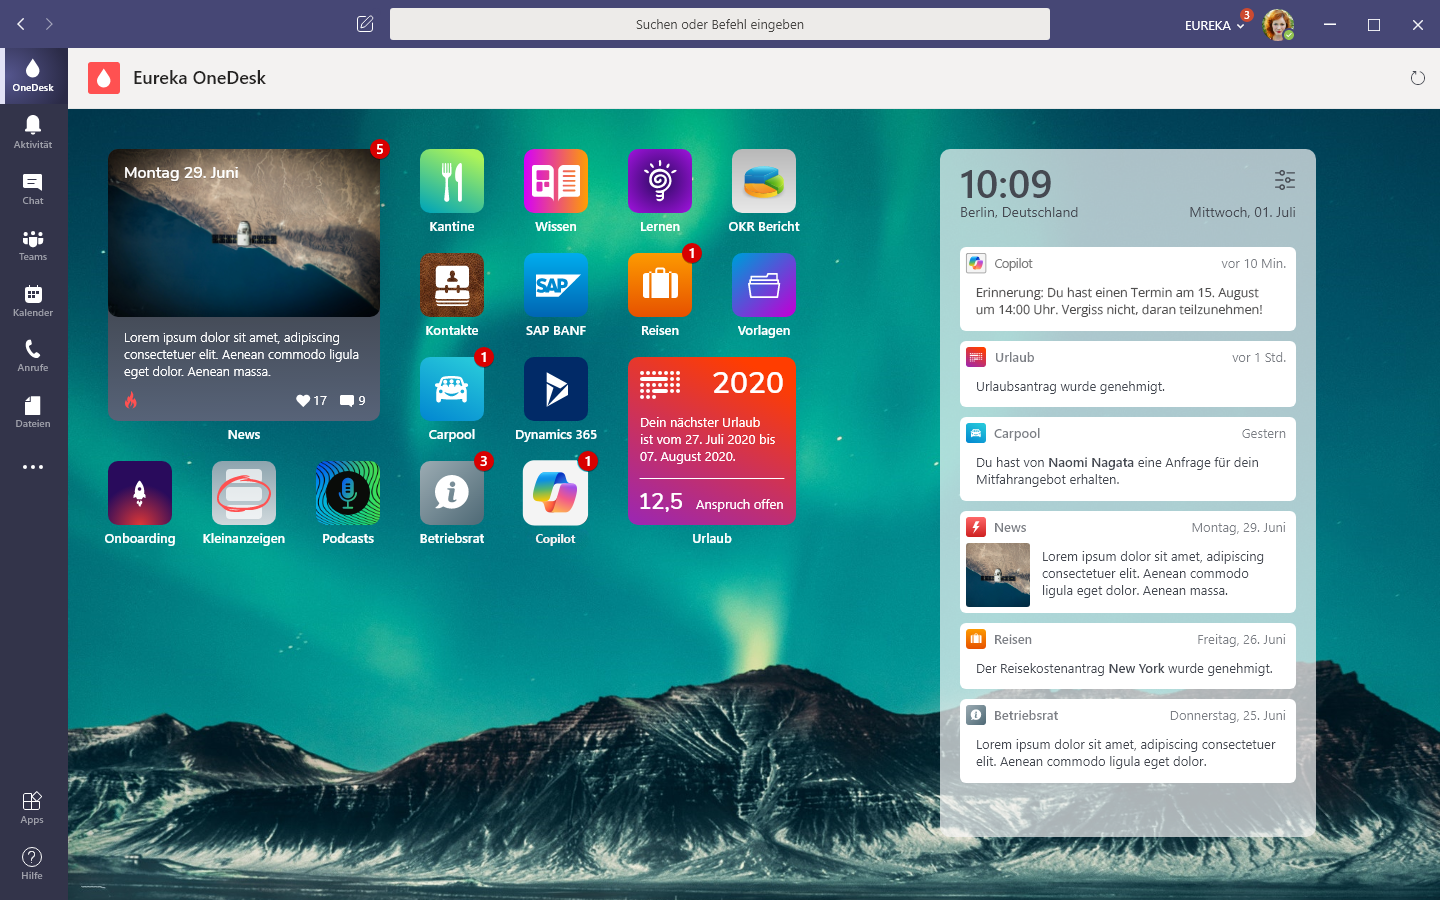Like the news post heart icon
This screenshot has height=900, width=1440.
(303, 400)
